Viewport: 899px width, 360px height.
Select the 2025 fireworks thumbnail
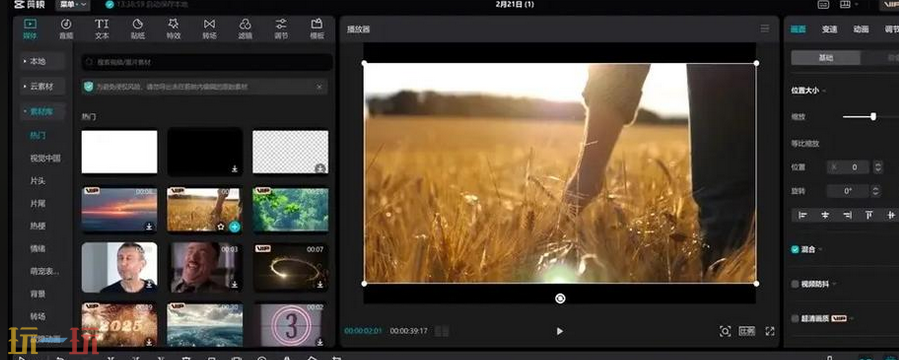pos(119,325)
